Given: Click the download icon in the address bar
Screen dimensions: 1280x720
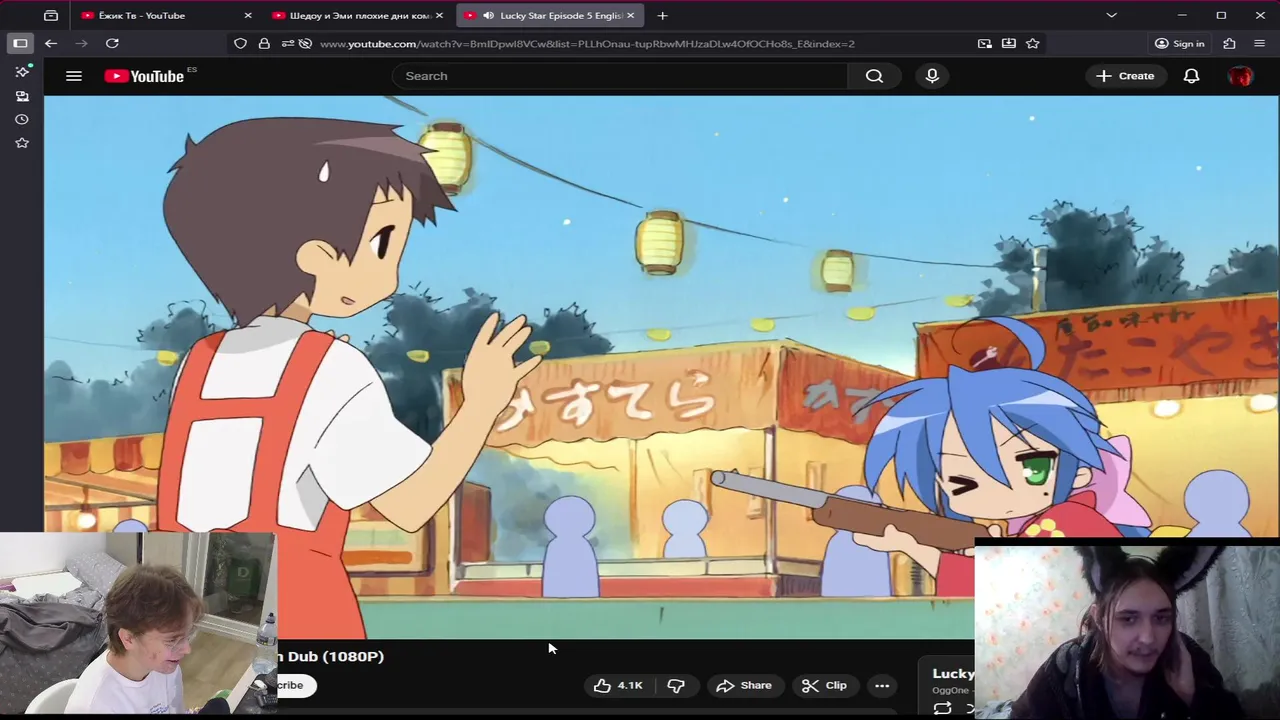Looking at the screenshot, I should pos(1009,43).
